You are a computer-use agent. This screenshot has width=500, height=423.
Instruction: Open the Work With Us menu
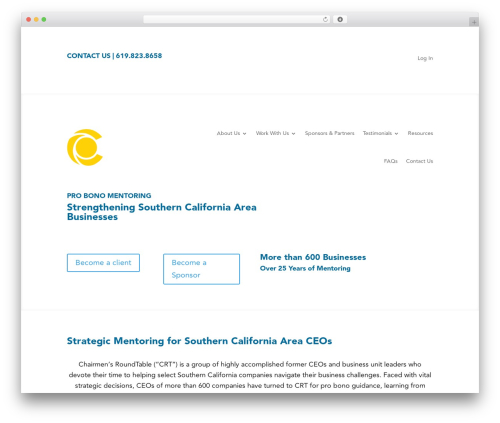pyautogui.click(x=272, y=133)
